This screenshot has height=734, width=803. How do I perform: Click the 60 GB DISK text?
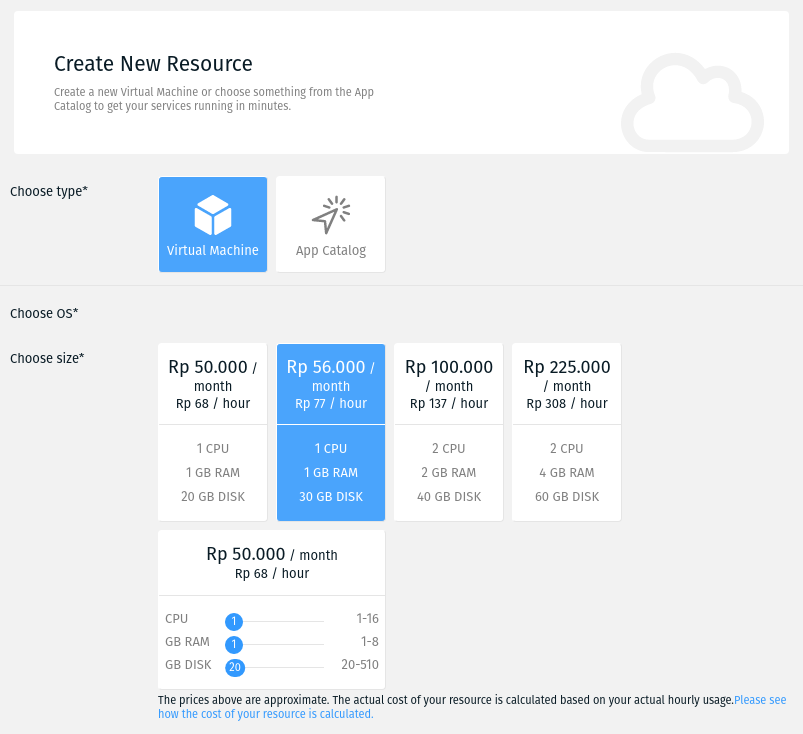pos(567,496)
